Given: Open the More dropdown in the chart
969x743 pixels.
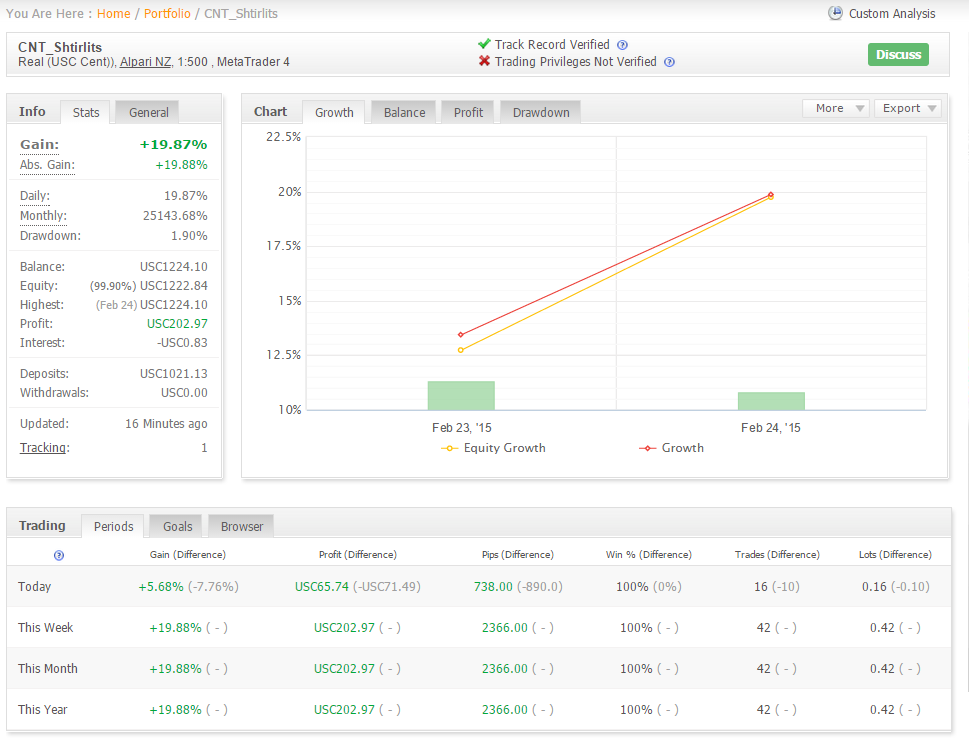Looking at the screenshot, I should pos(836,108).
